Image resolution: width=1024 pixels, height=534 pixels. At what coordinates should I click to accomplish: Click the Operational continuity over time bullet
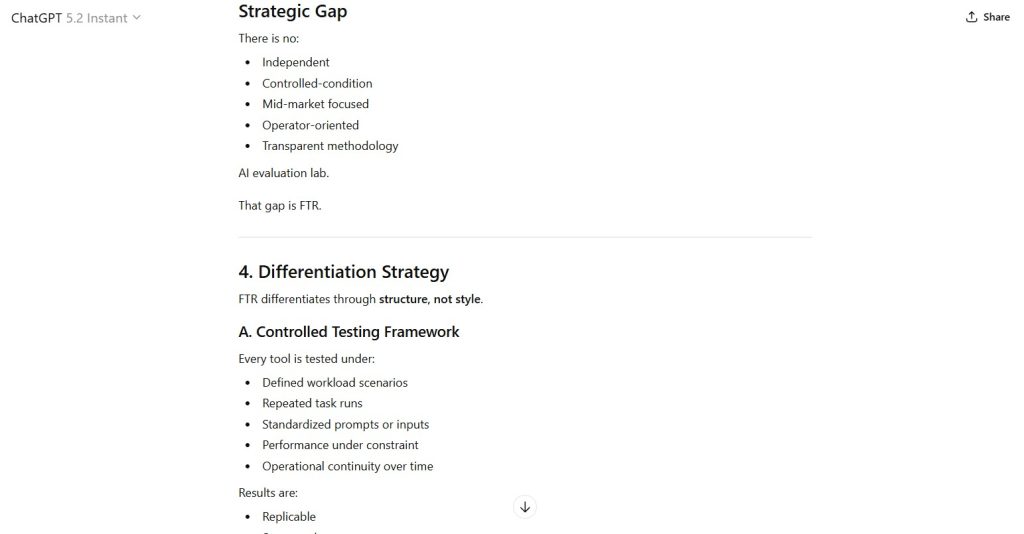[347, 466]
